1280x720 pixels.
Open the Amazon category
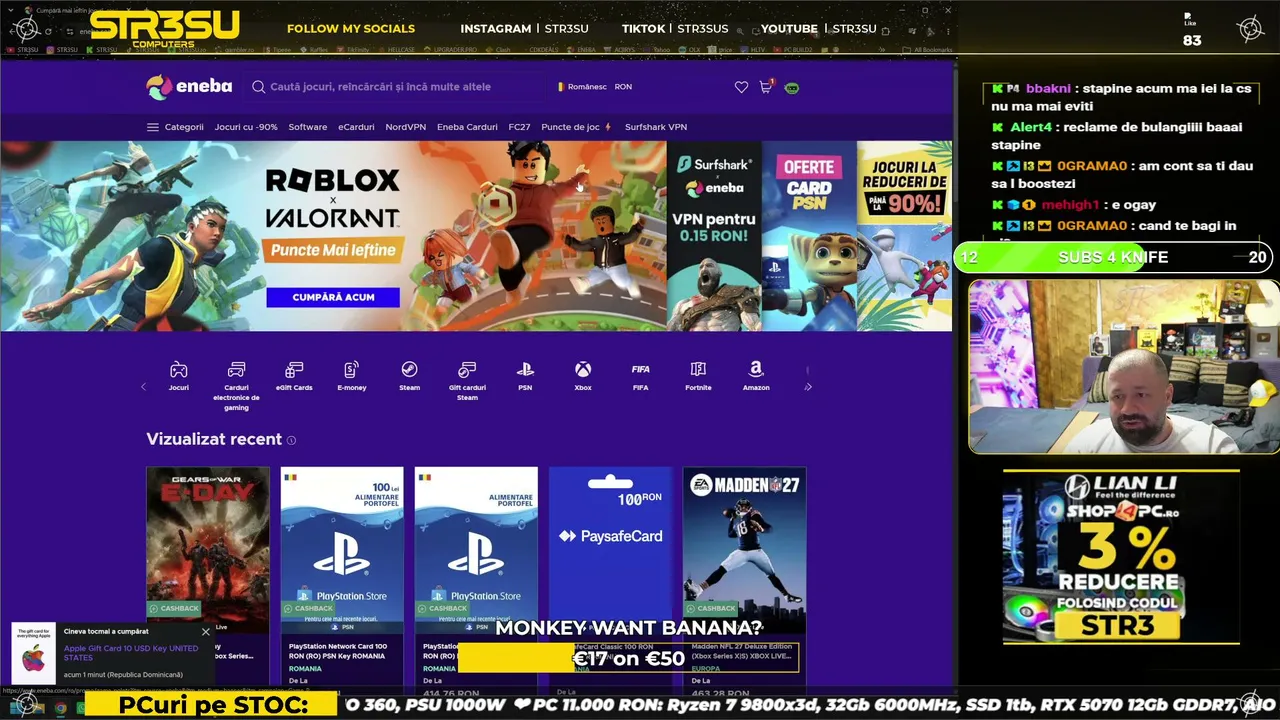click(756, 375)
